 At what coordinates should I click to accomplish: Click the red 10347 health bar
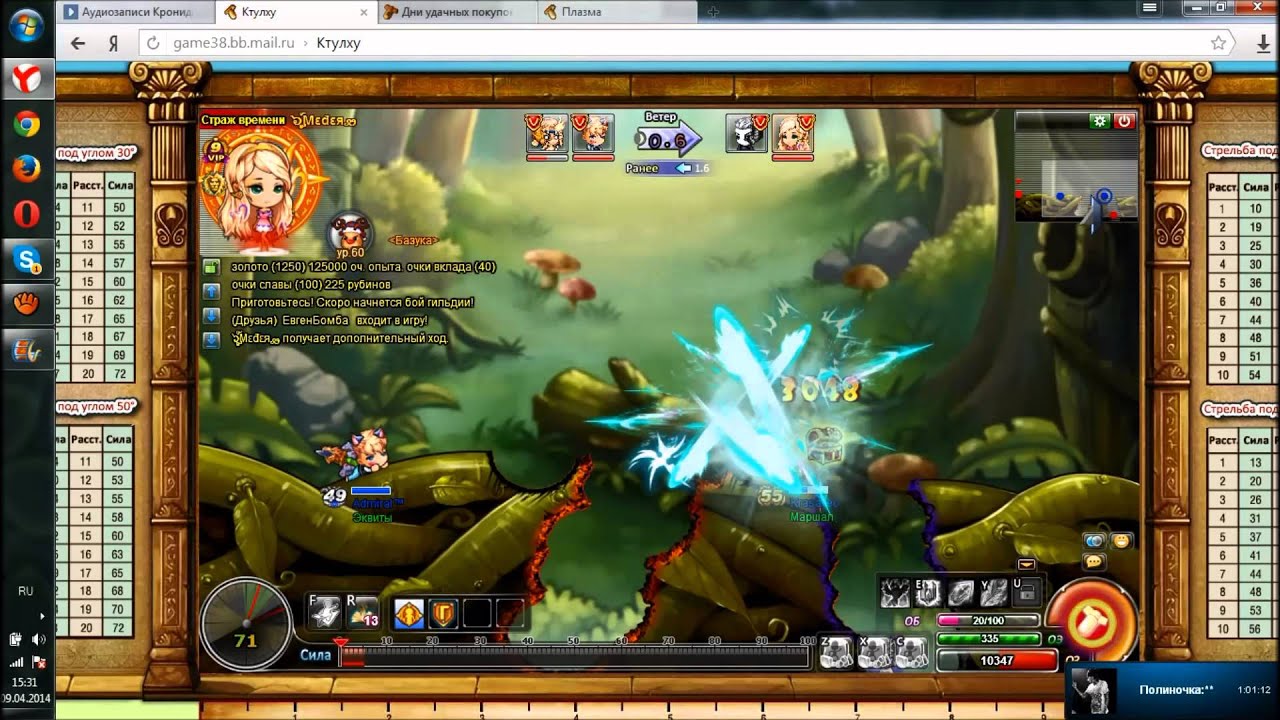[997, 661]
